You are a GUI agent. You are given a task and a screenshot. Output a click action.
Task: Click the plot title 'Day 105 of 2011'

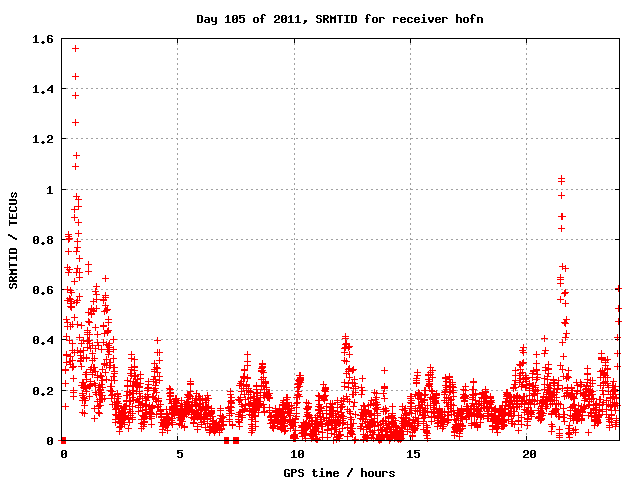click(339, 19)
